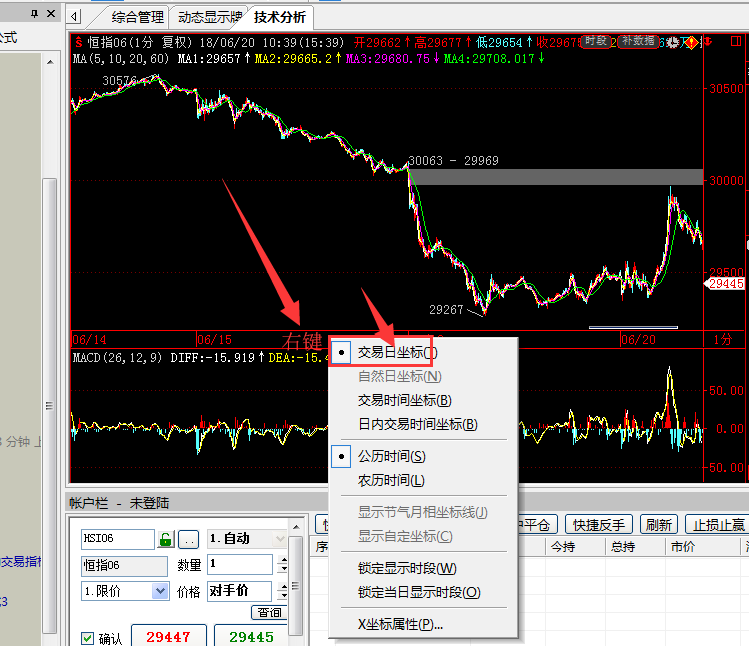
Task: Click the scroll-up arrow in order panel
Action: pos(296,527)
